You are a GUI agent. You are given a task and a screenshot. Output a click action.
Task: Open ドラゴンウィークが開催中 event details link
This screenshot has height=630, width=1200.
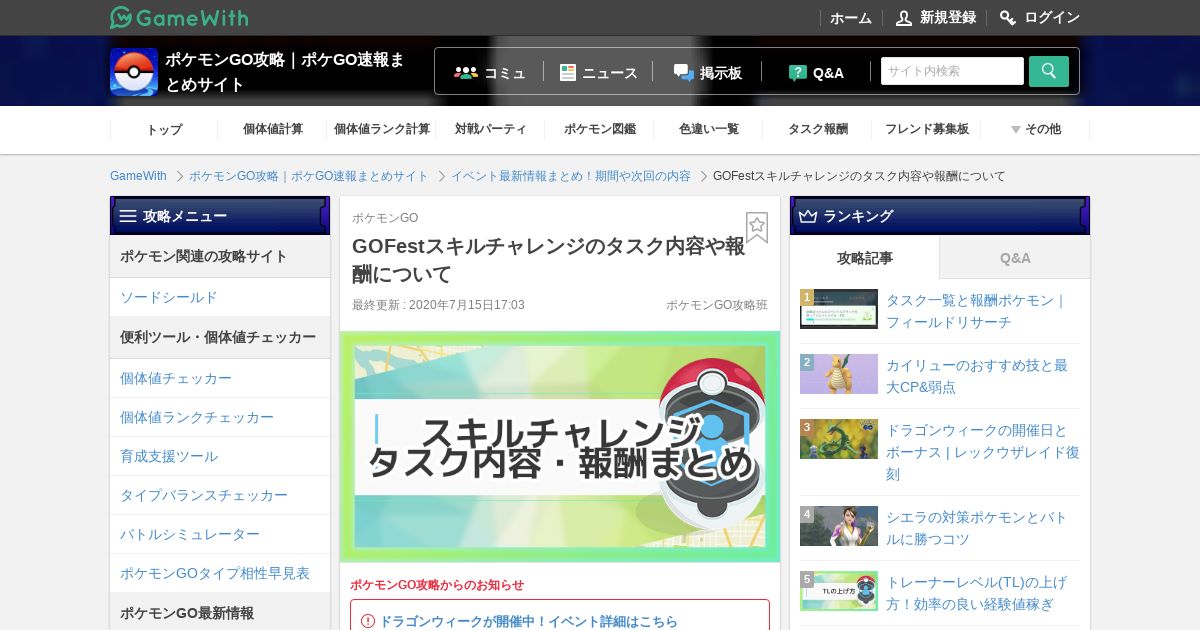pos(528,621)
